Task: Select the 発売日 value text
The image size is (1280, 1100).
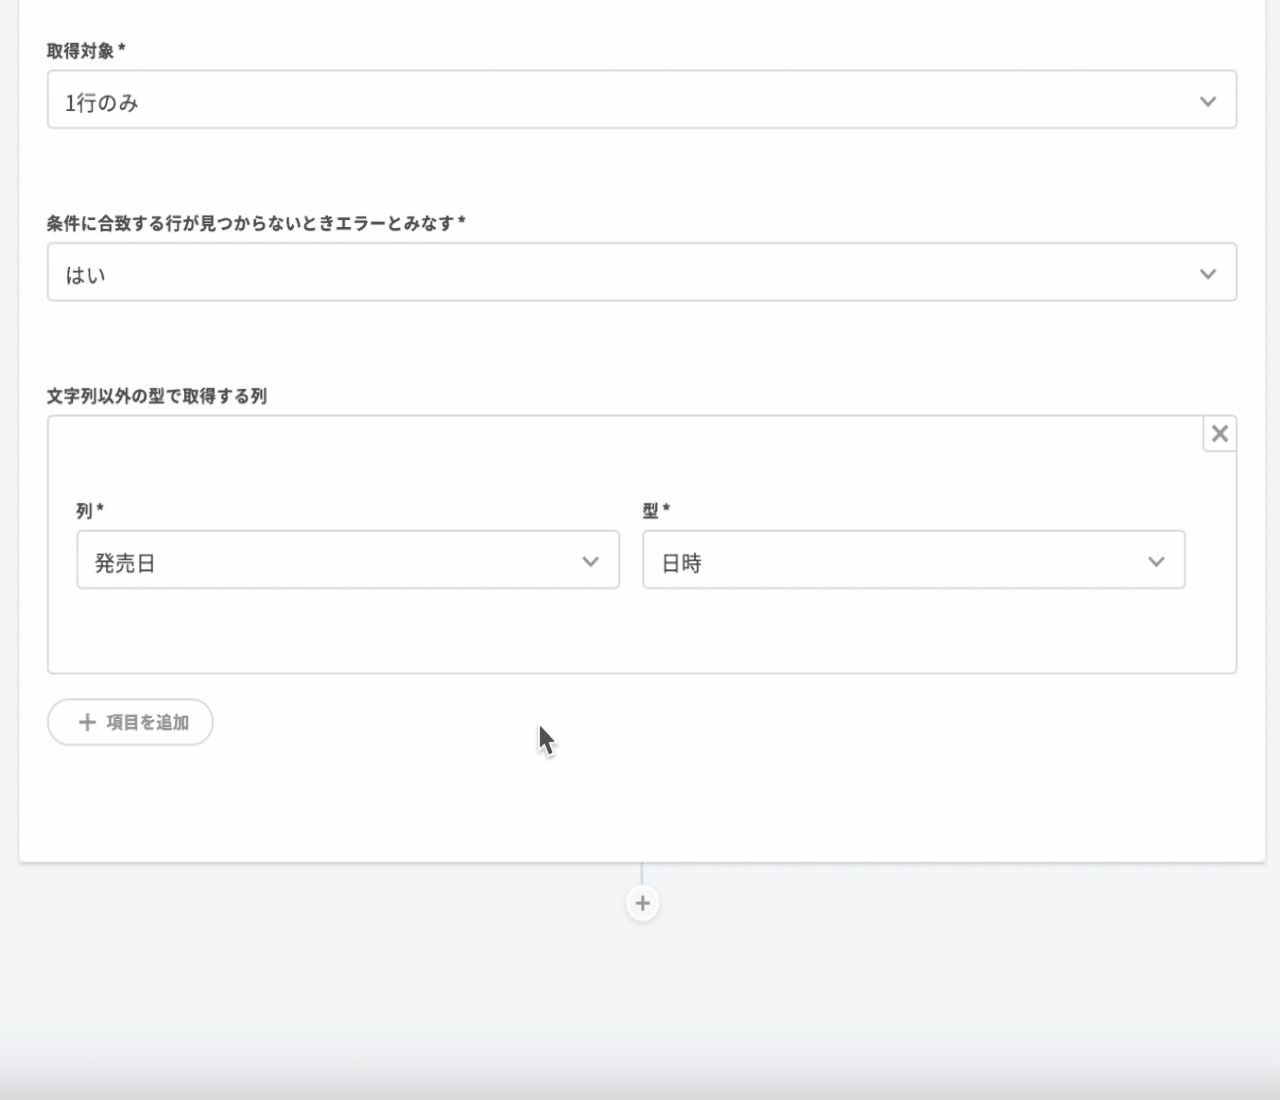Action: click(125, 563)
